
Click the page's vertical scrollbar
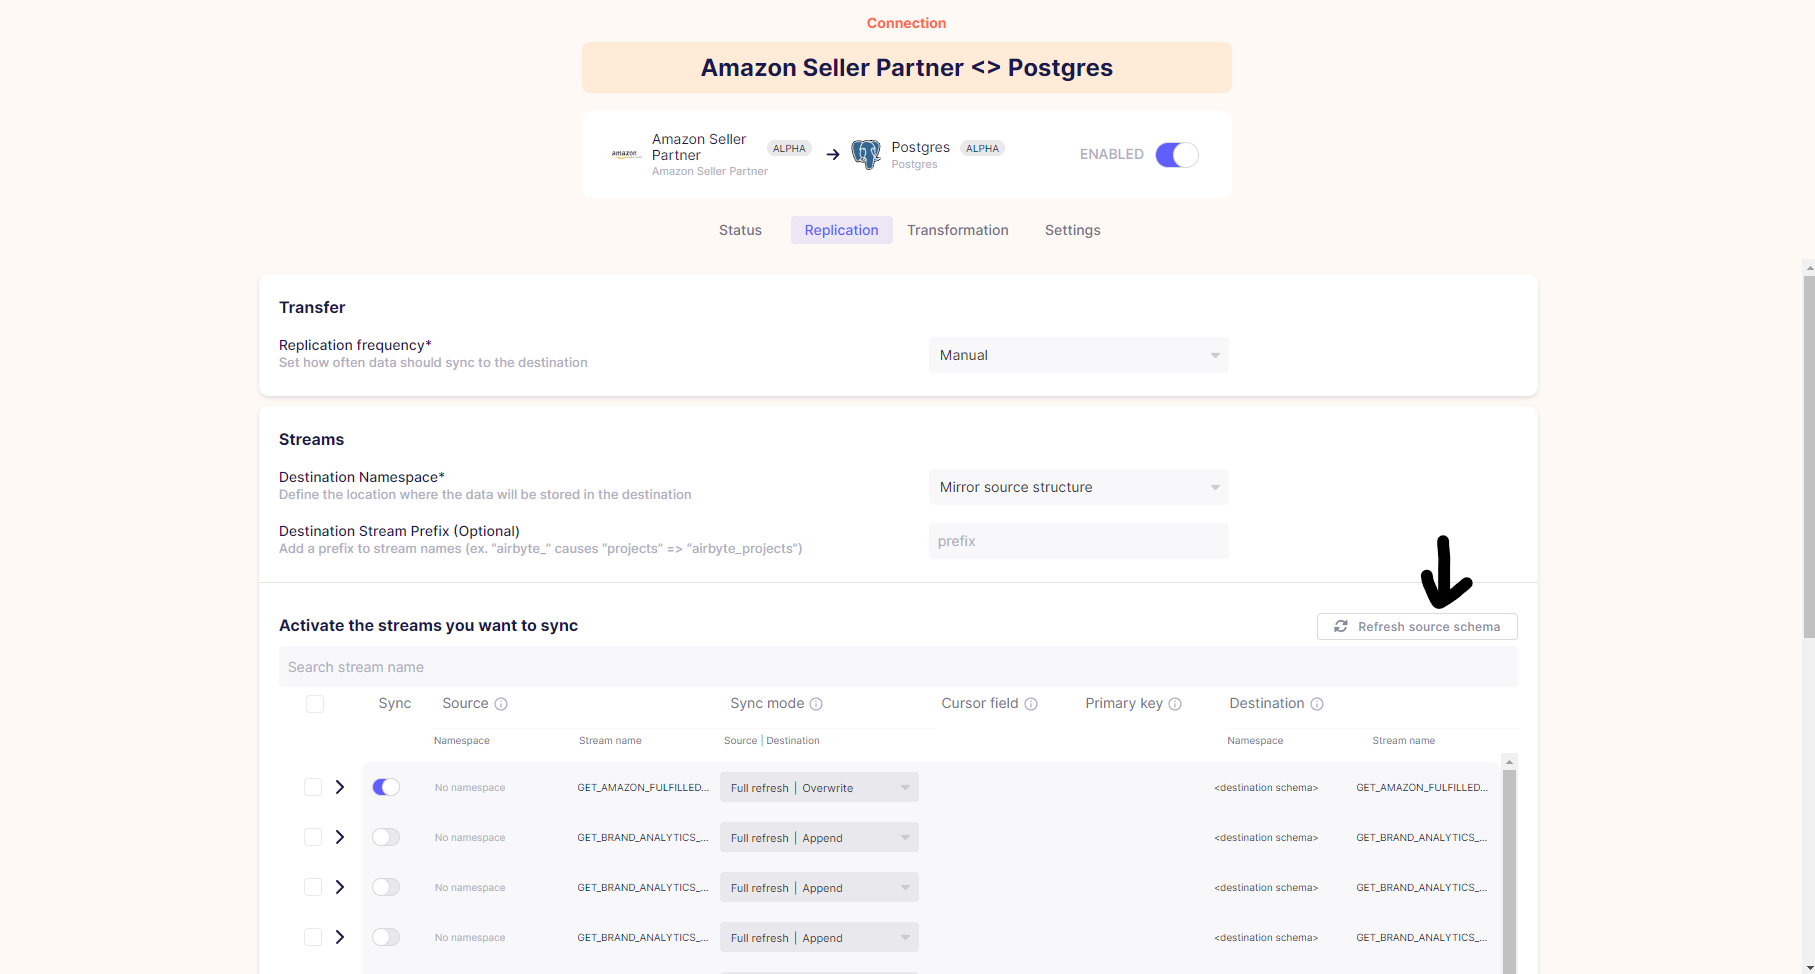[1808, 456]
